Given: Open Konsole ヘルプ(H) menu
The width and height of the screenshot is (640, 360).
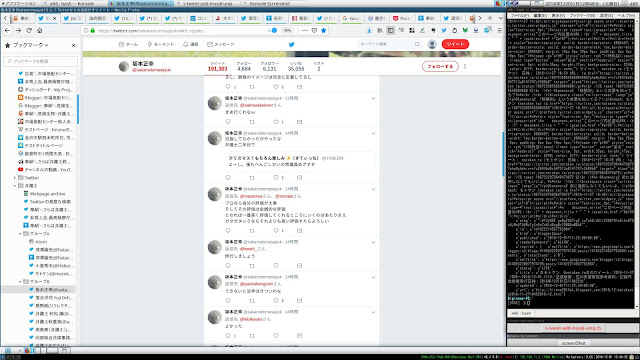Looking at the screenshot, I should coord(626,16).
